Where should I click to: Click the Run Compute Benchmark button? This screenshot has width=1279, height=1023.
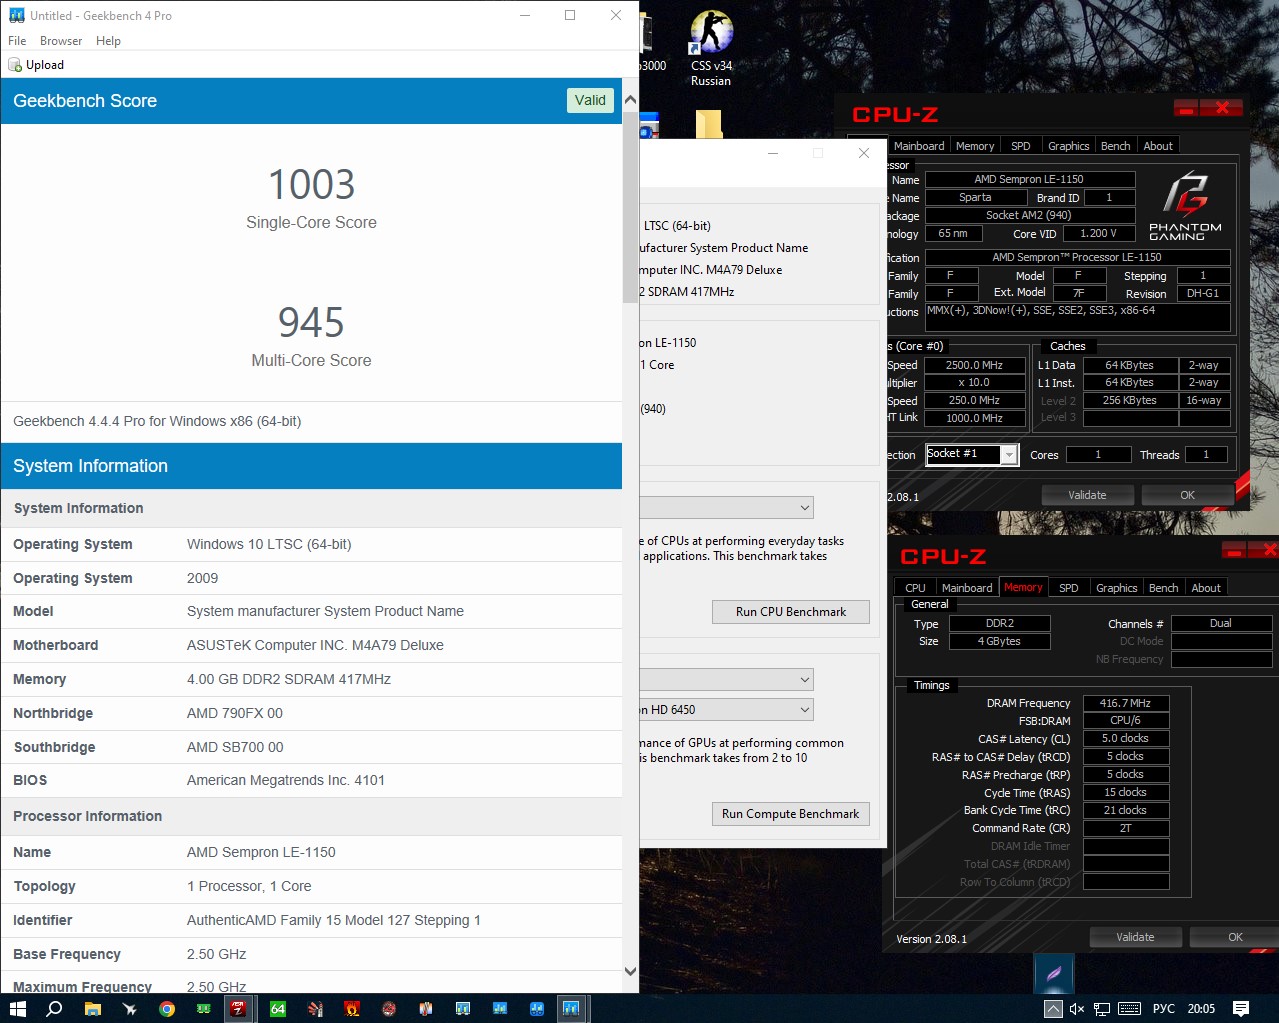coord(790,814)
